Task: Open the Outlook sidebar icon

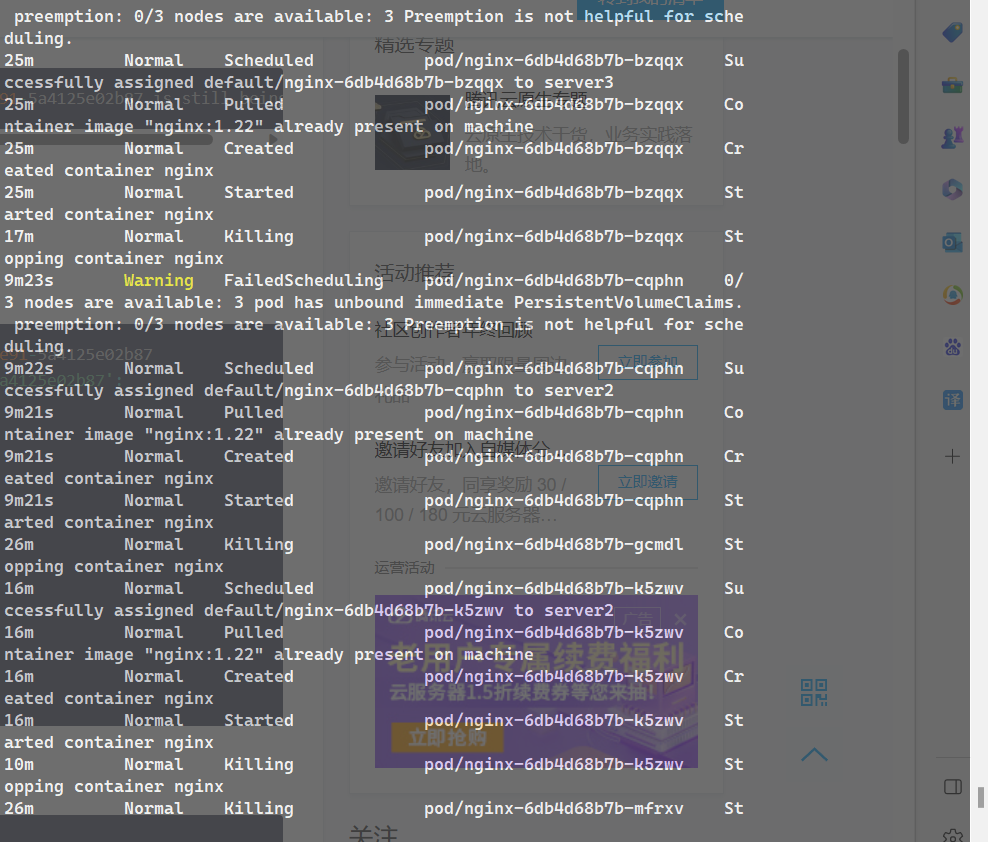Action: 952,242
